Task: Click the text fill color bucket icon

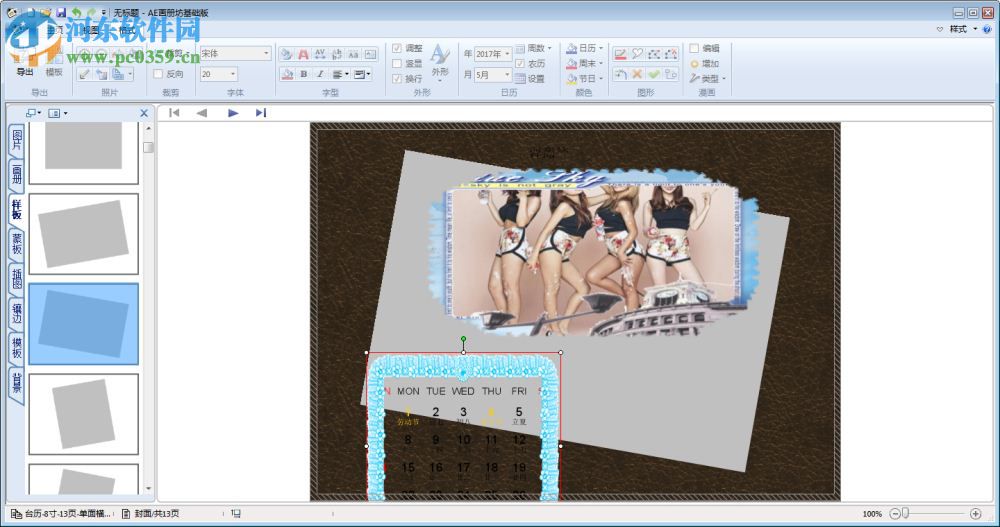Action: click(x=287, y=75)
